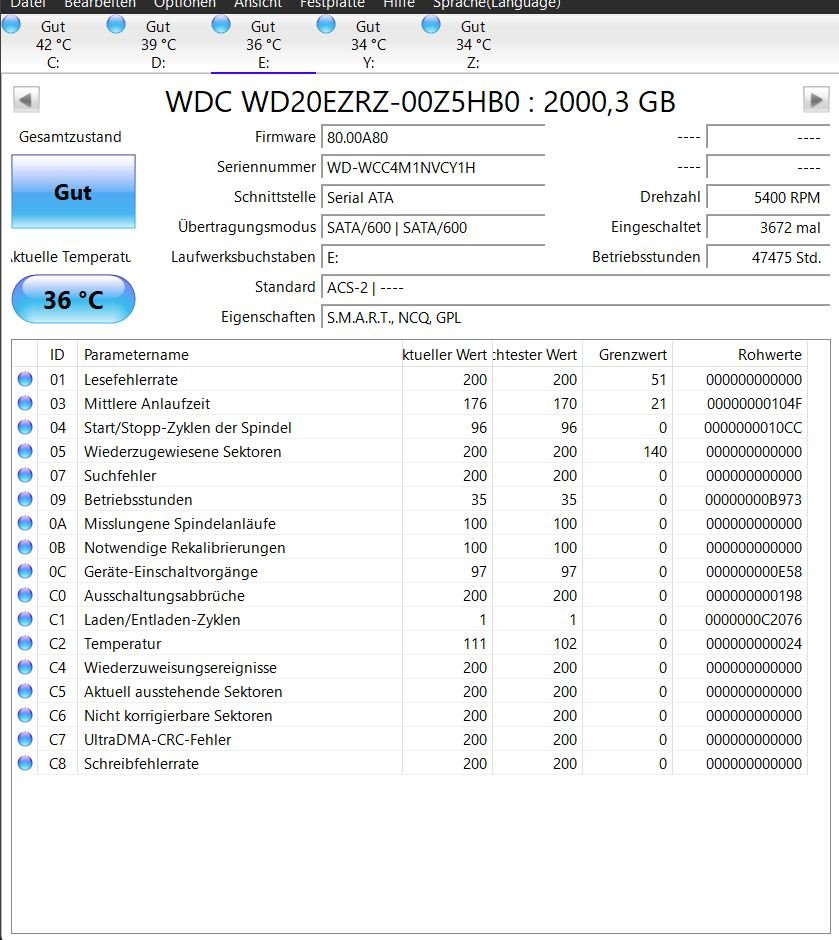839x940 pixels.
Task: Open the Bearbeiten menu
Action: pyautogui.click(x=100, y=4)
